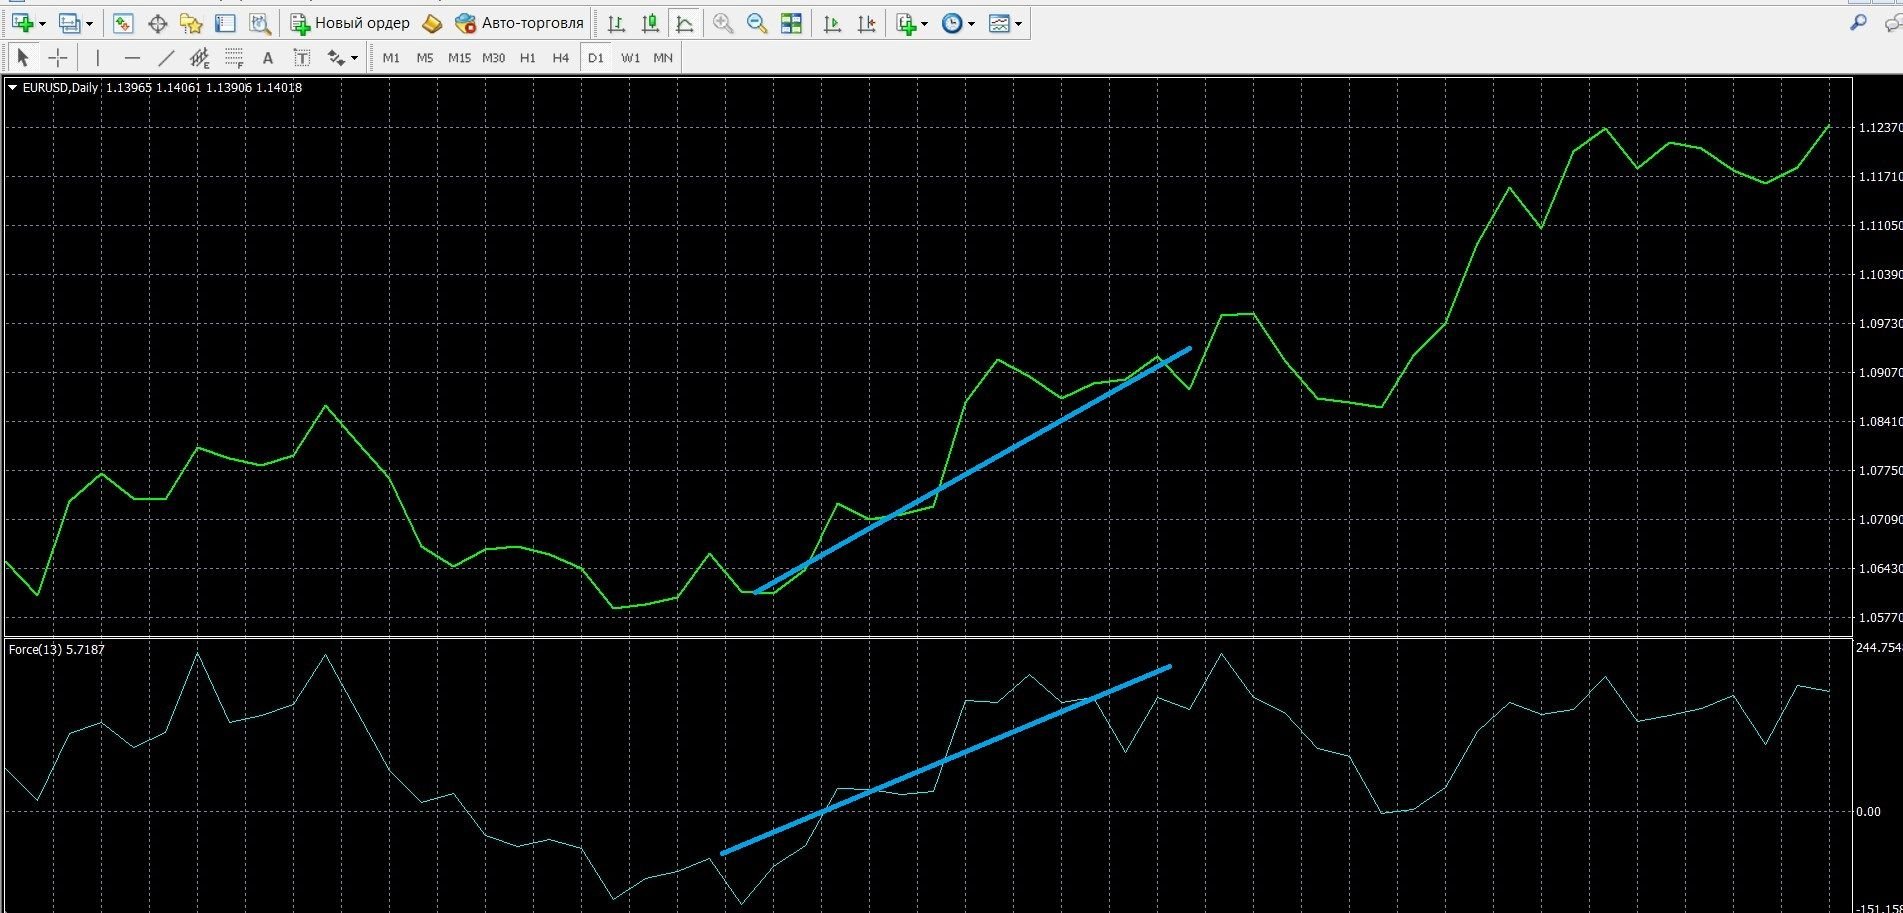The width and height of the screenshot is (1903, 913).
Task: Switch to W1 timeframe
Action: 630,58
